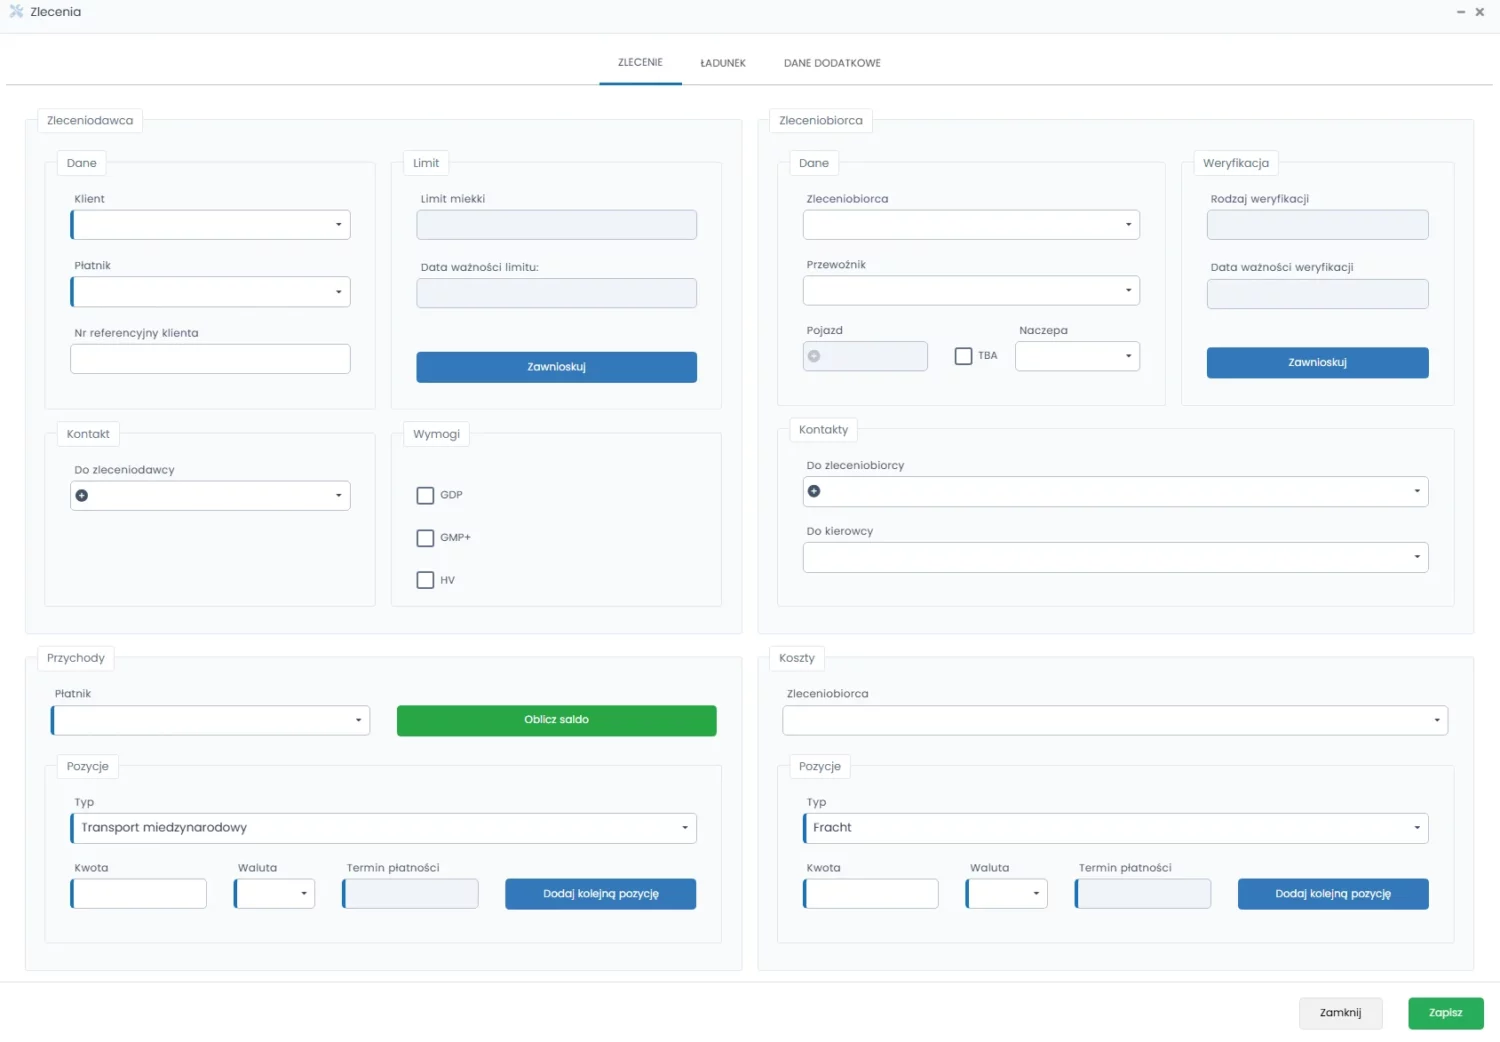
Task: Click the Zlecenia app icon in title bar
Action: point(16,12)
